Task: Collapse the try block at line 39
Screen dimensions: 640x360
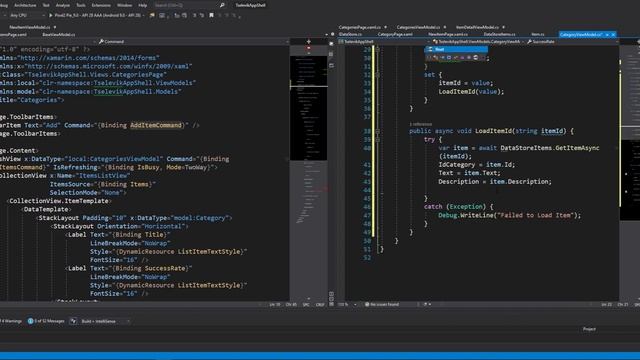Action: click(x=378, y=140)
